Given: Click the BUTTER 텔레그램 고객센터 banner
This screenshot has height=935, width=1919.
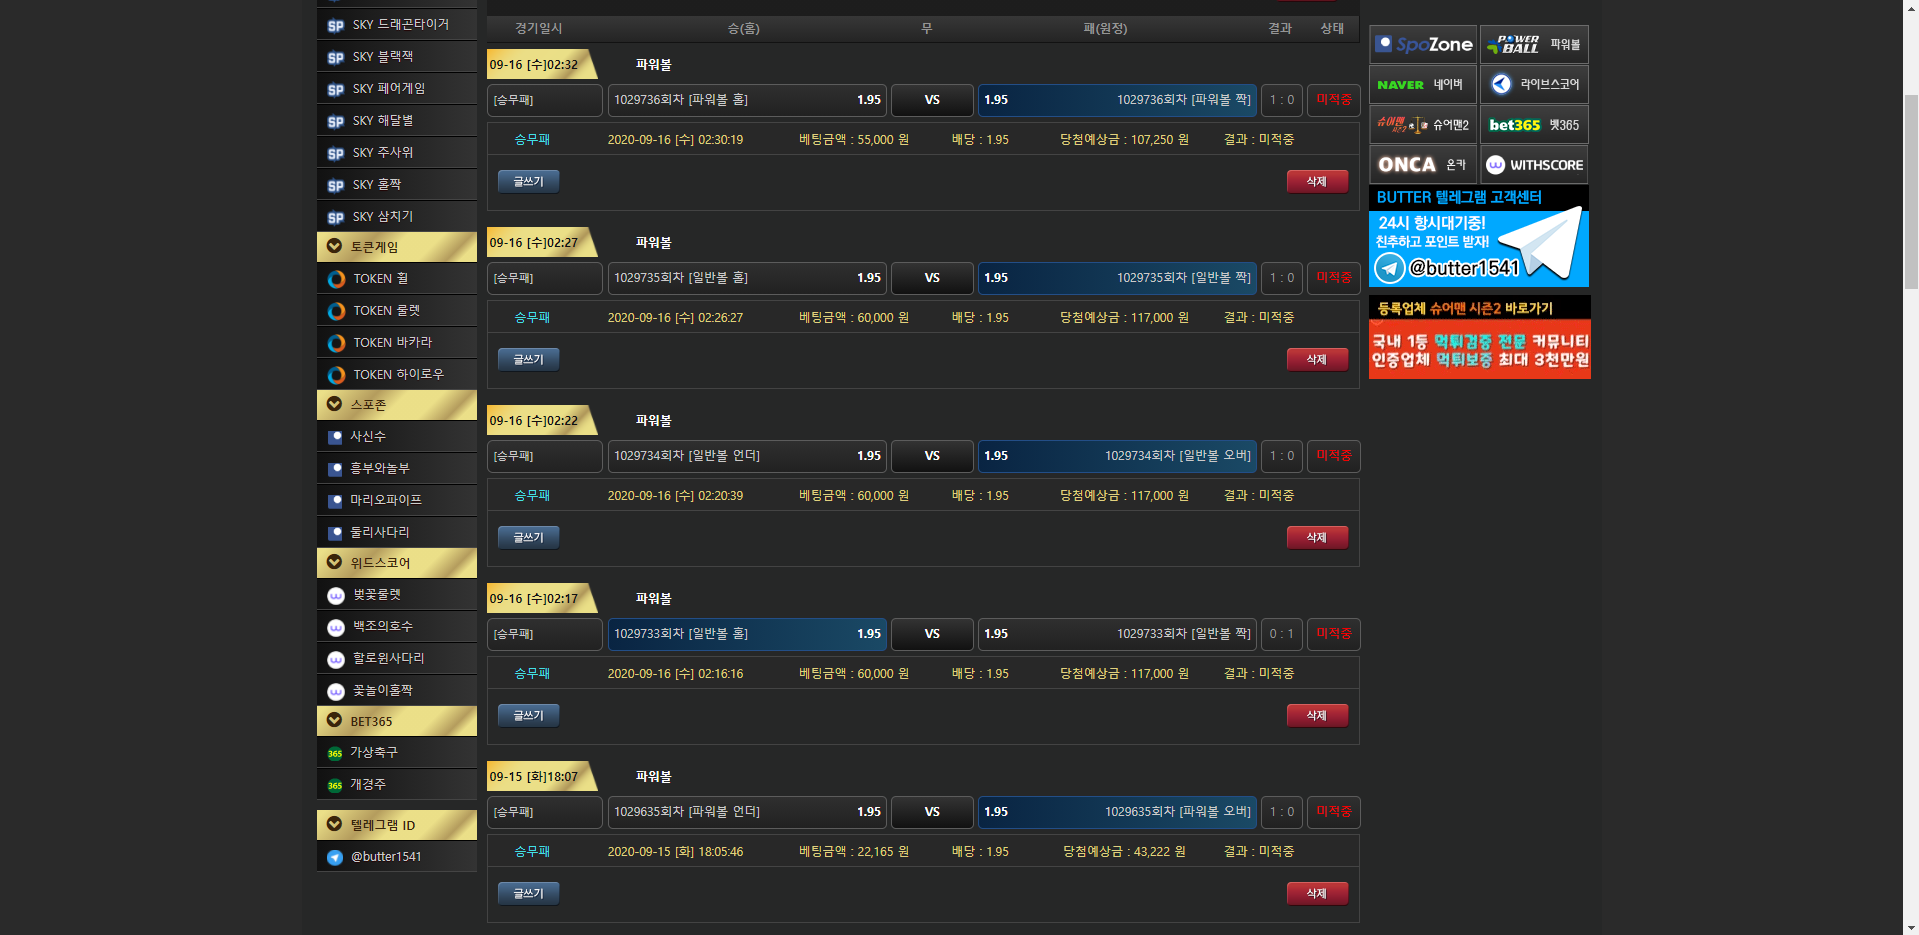Looking at the screenshot, I should (x=1478, y=237).
